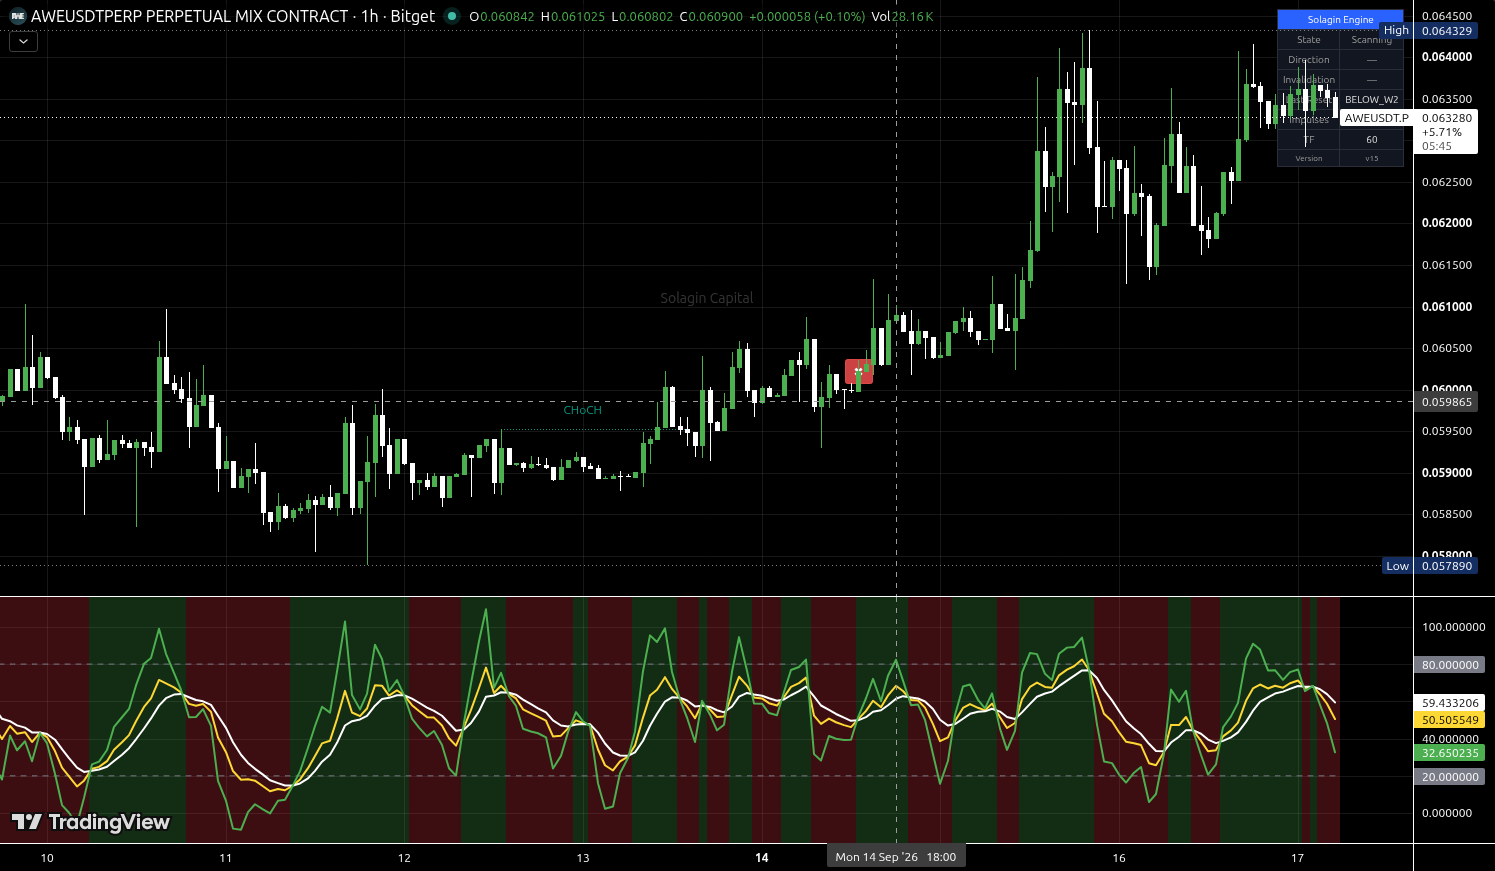Click the green oscillator value 32.650235

[1450, 753]
